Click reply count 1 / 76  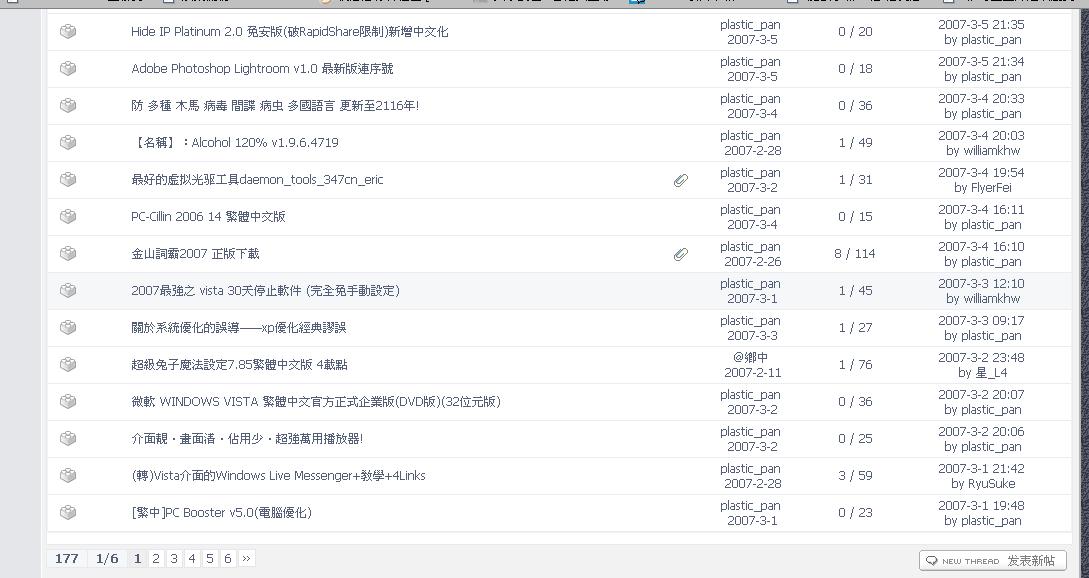tap(855, 364)
